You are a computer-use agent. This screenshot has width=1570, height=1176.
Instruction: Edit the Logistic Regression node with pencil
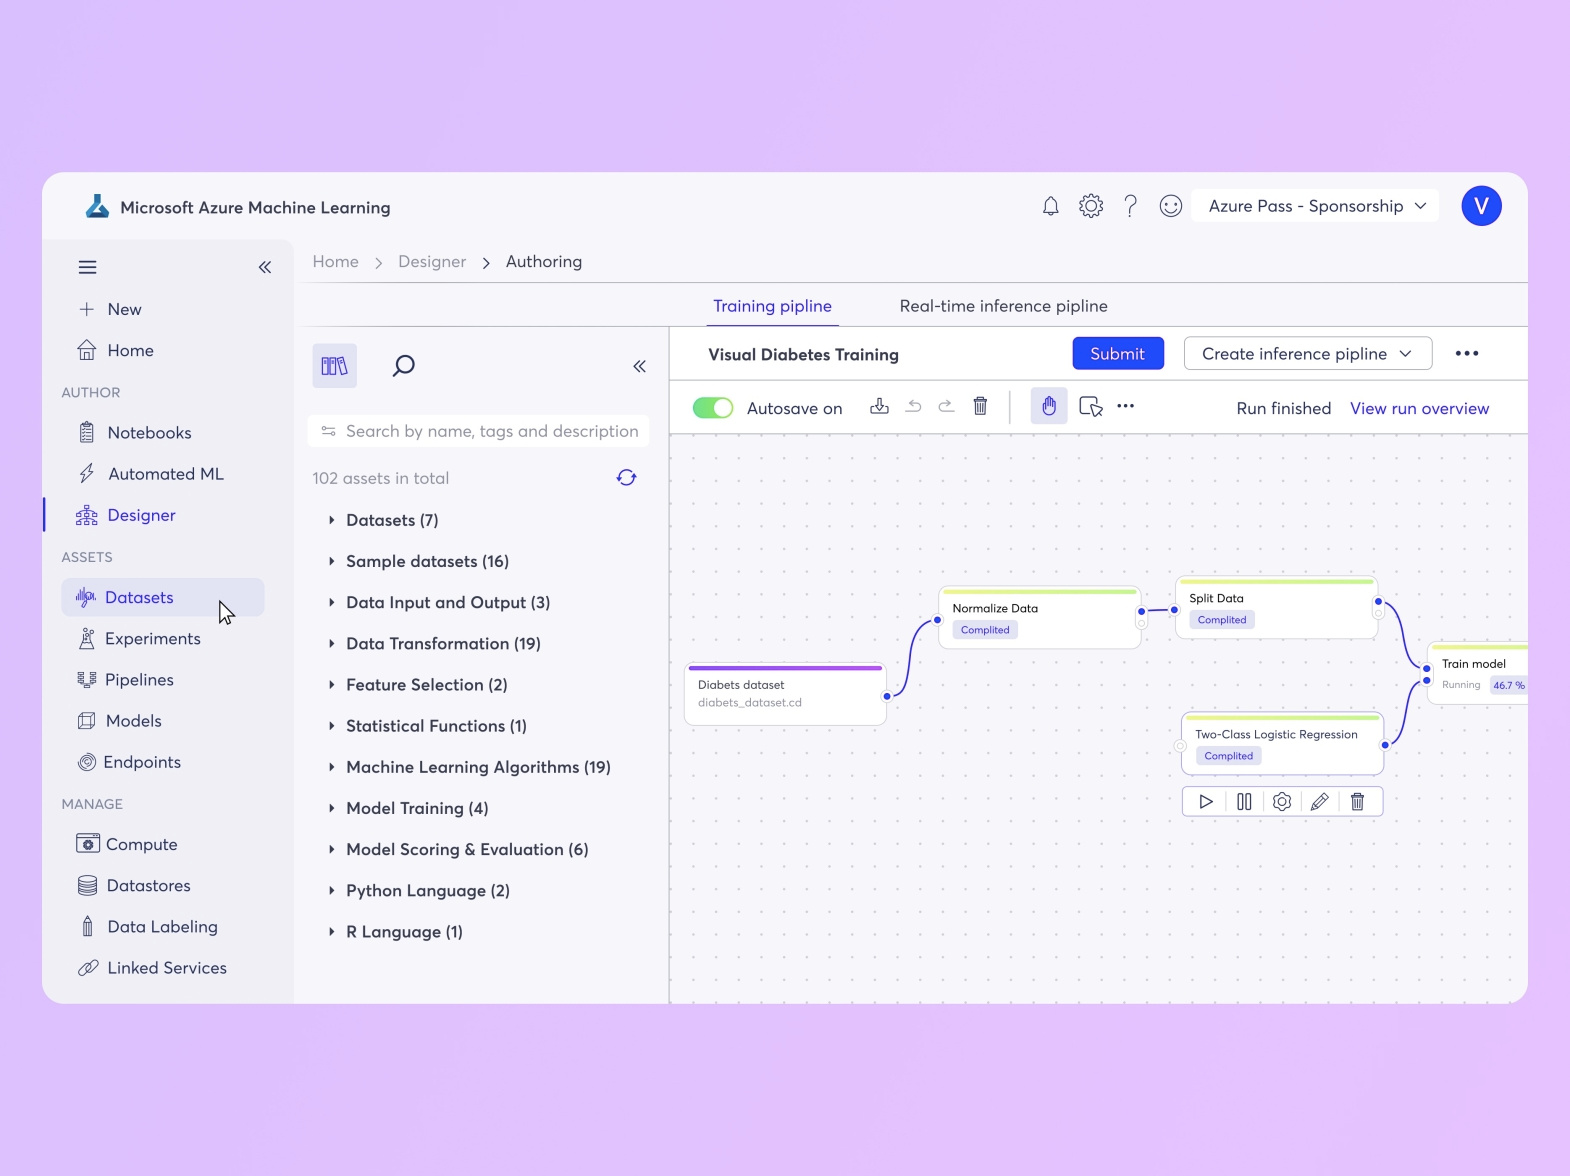coord(1320,802)
